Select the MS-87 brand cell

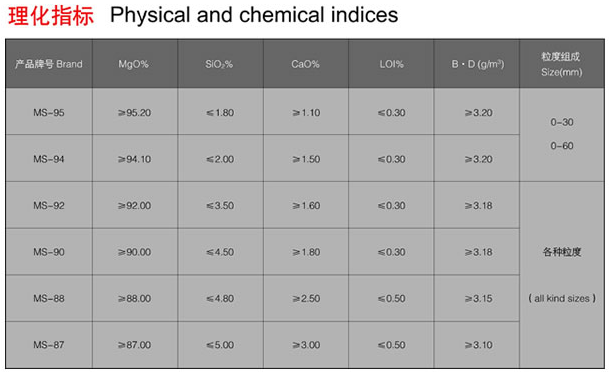pos(49,345)
